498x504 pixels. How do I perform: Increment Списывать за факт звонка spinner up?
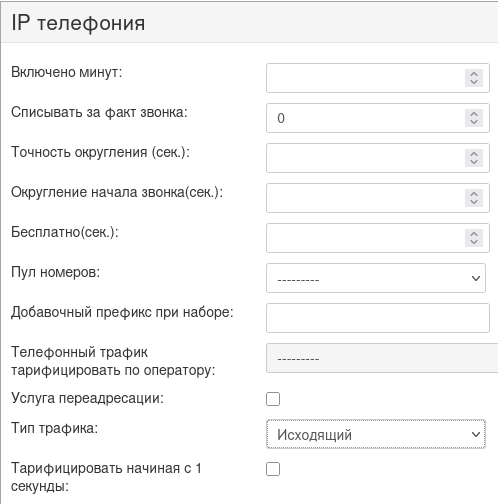474,114
